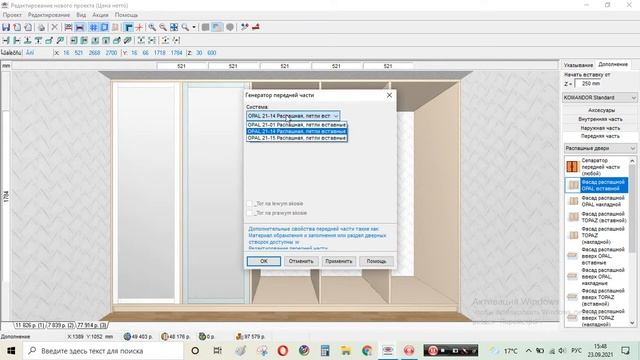The image size is (640, 360).
Task: Open the Распашные двери dropdown
Action: coord(600,148)
